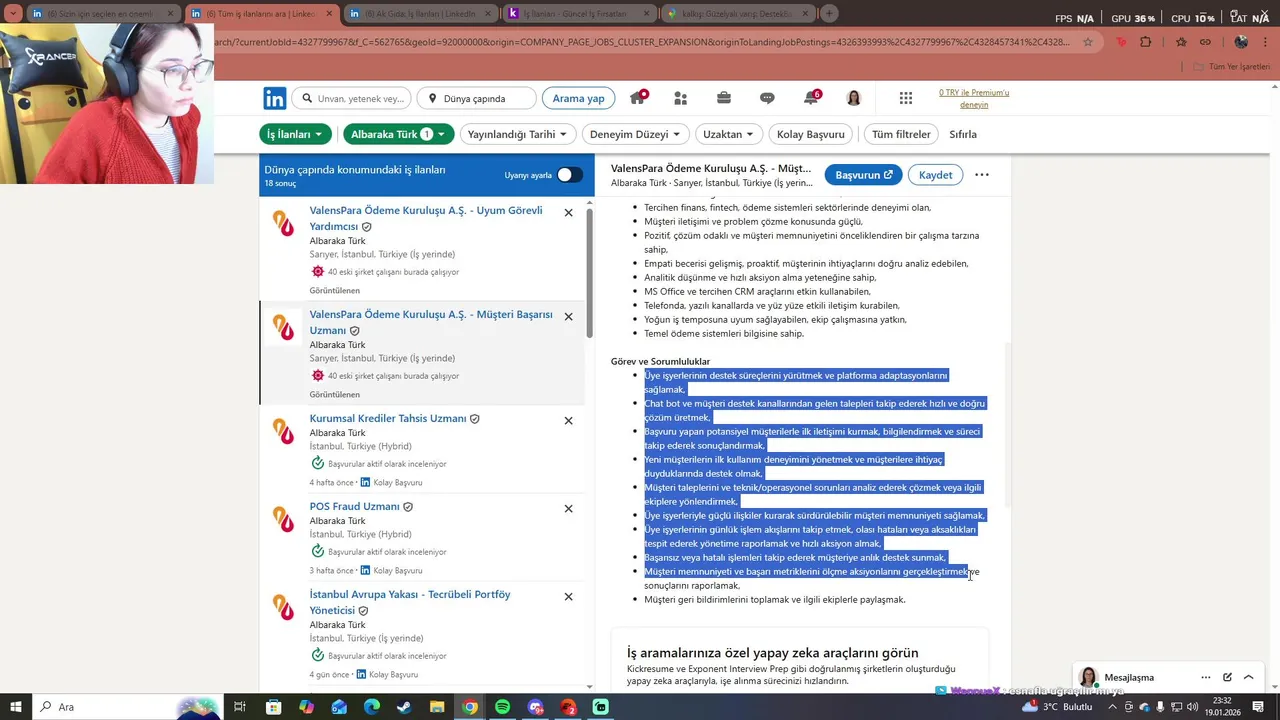Image resolution: width=1280 pixels, height=720 pixels.
Task: Click the Arama yap search button
Action: click(x=578, y=98)
